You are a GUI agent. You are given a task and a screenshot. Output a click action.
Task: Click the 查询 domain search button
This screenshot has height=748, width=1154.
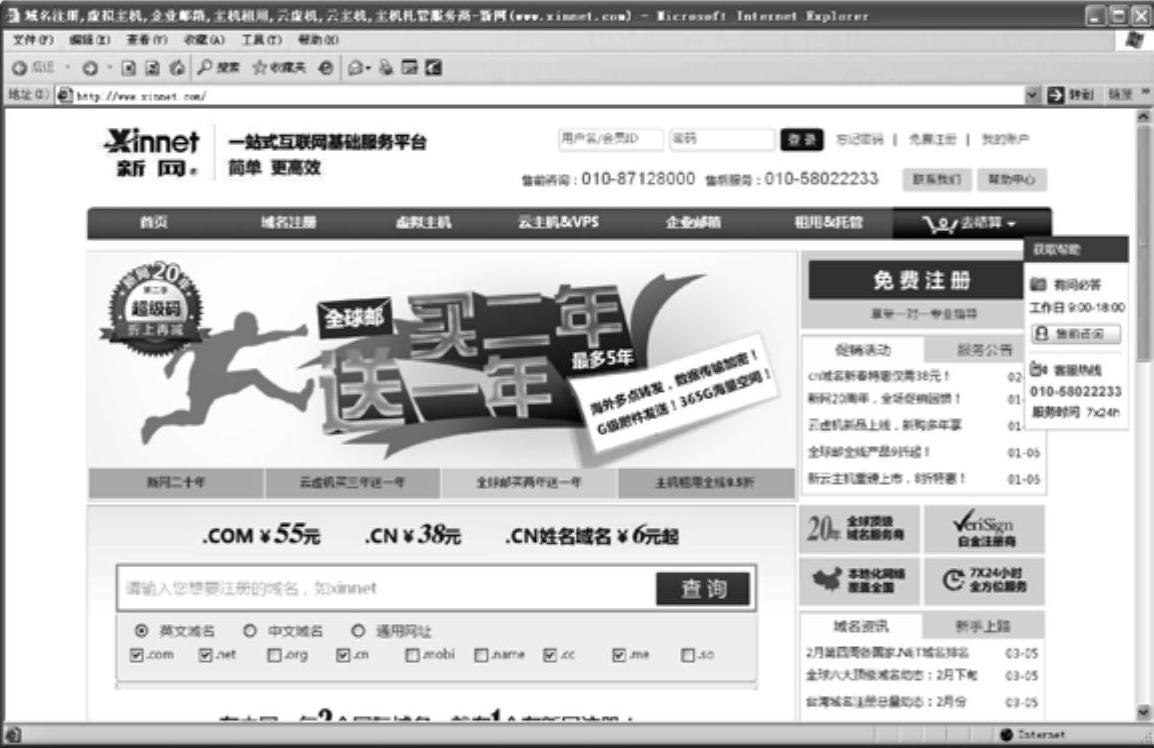click(703, 588)
